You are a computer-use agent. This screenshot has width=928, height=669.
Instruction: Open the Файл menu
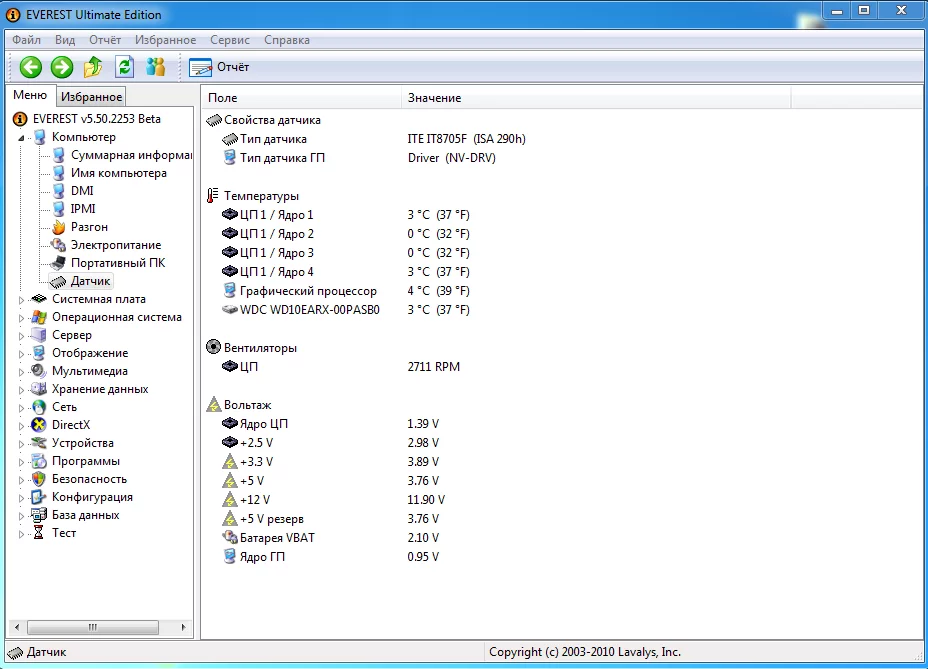click(x=27, y=40)
